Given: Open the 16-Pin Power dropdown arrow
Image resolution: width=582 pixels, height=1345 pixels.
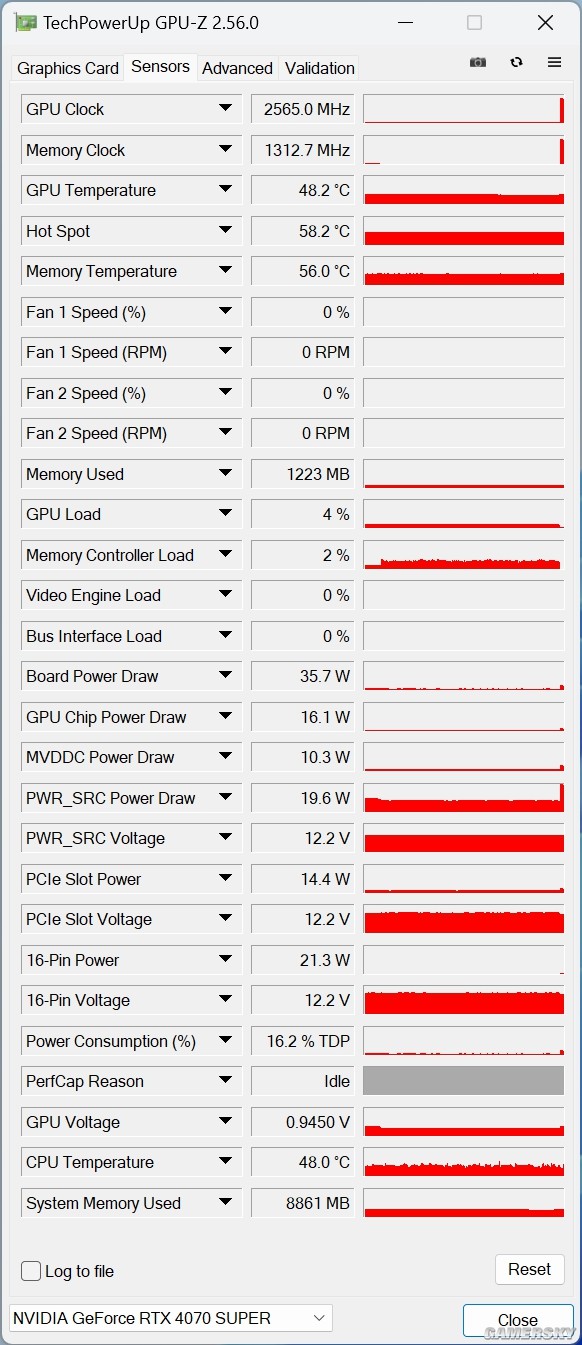Looking at the screenshot, I should coord(225,960).
